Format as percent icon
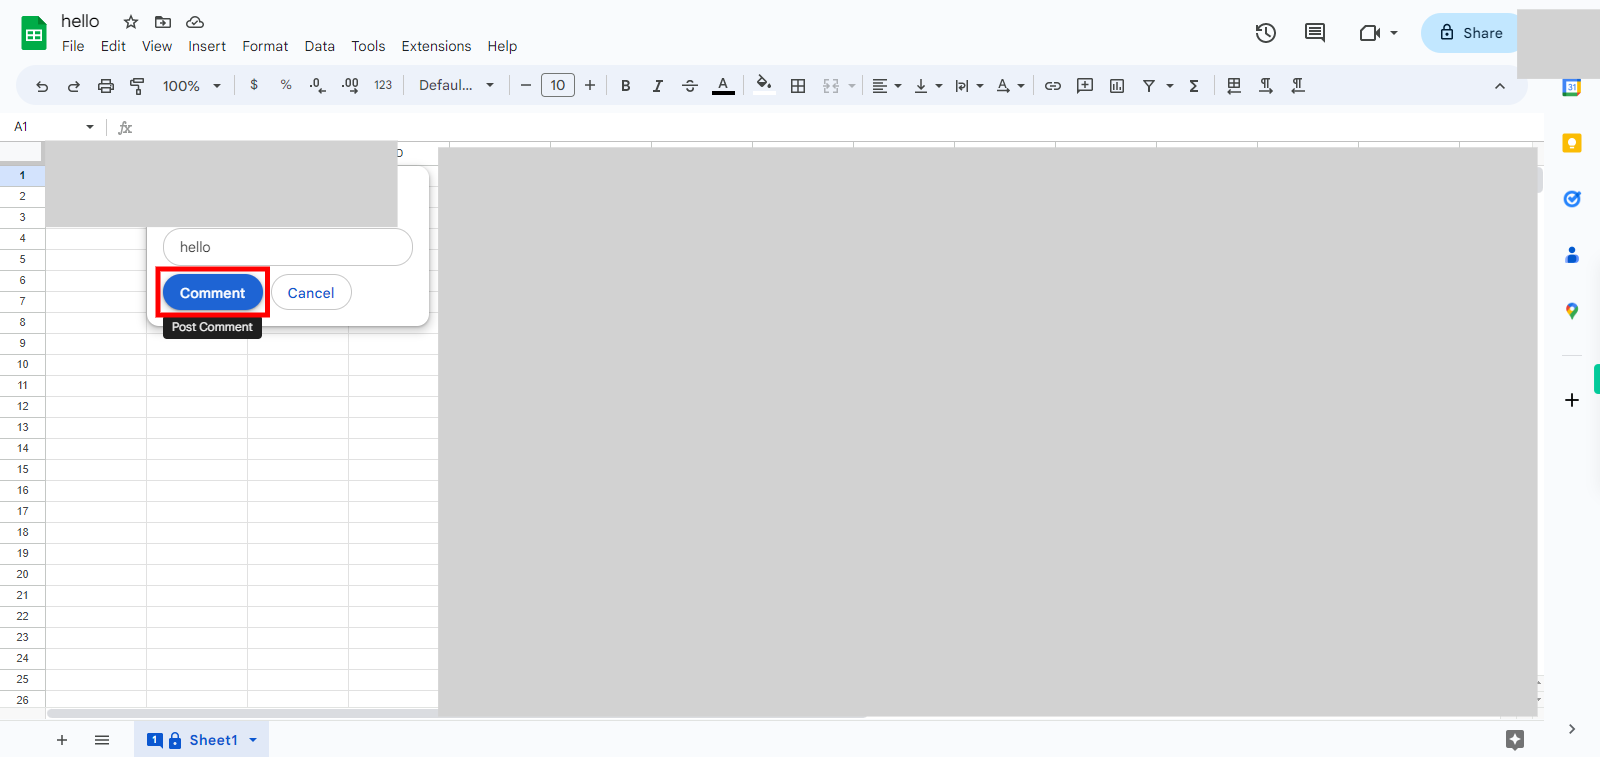 point(286,85)
